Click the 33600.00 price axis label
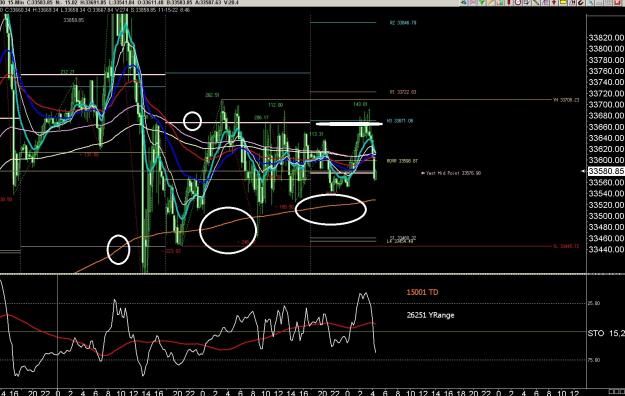This screenshot has width=625, height=396. (606, 160)
